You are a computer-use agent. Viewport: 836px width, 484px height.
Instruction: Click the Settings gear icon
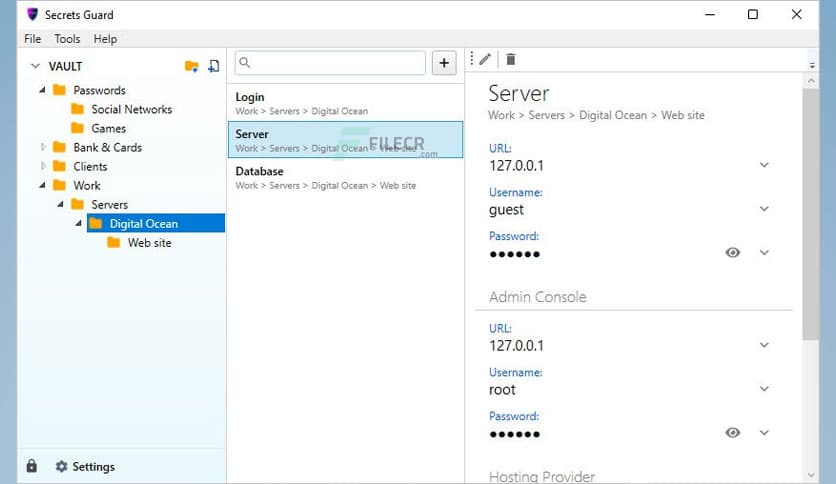pos(61,466)
